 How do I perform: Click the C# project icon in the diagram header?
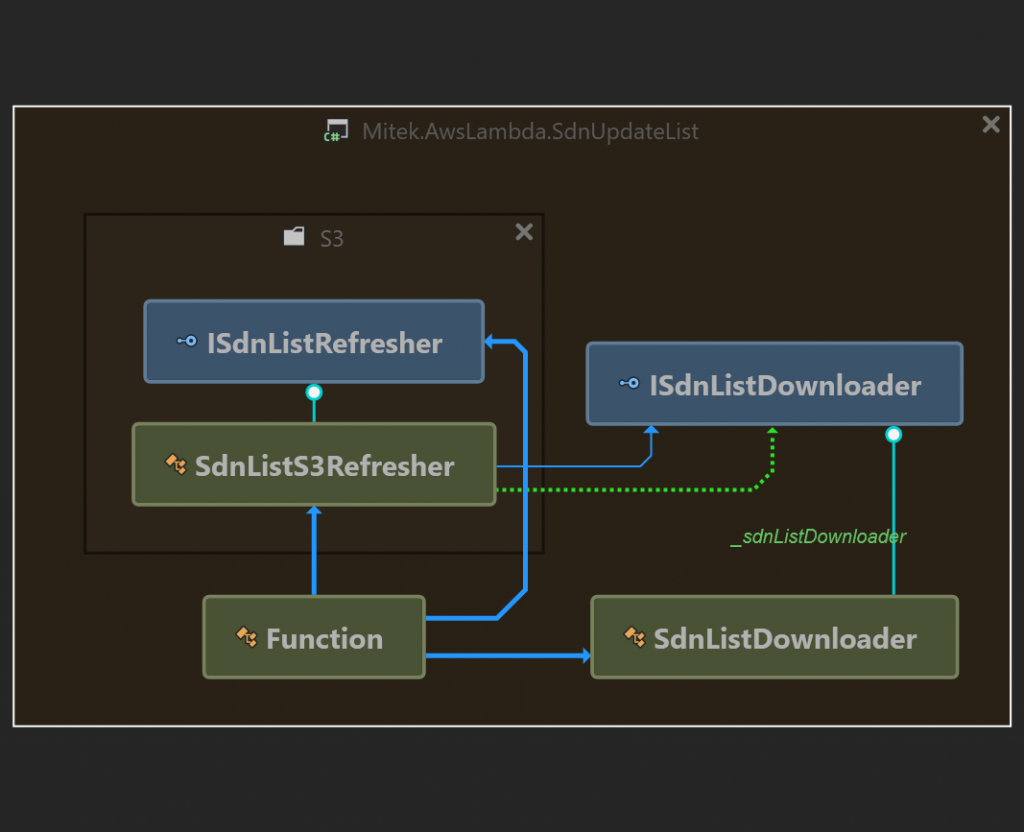(336, 131)
